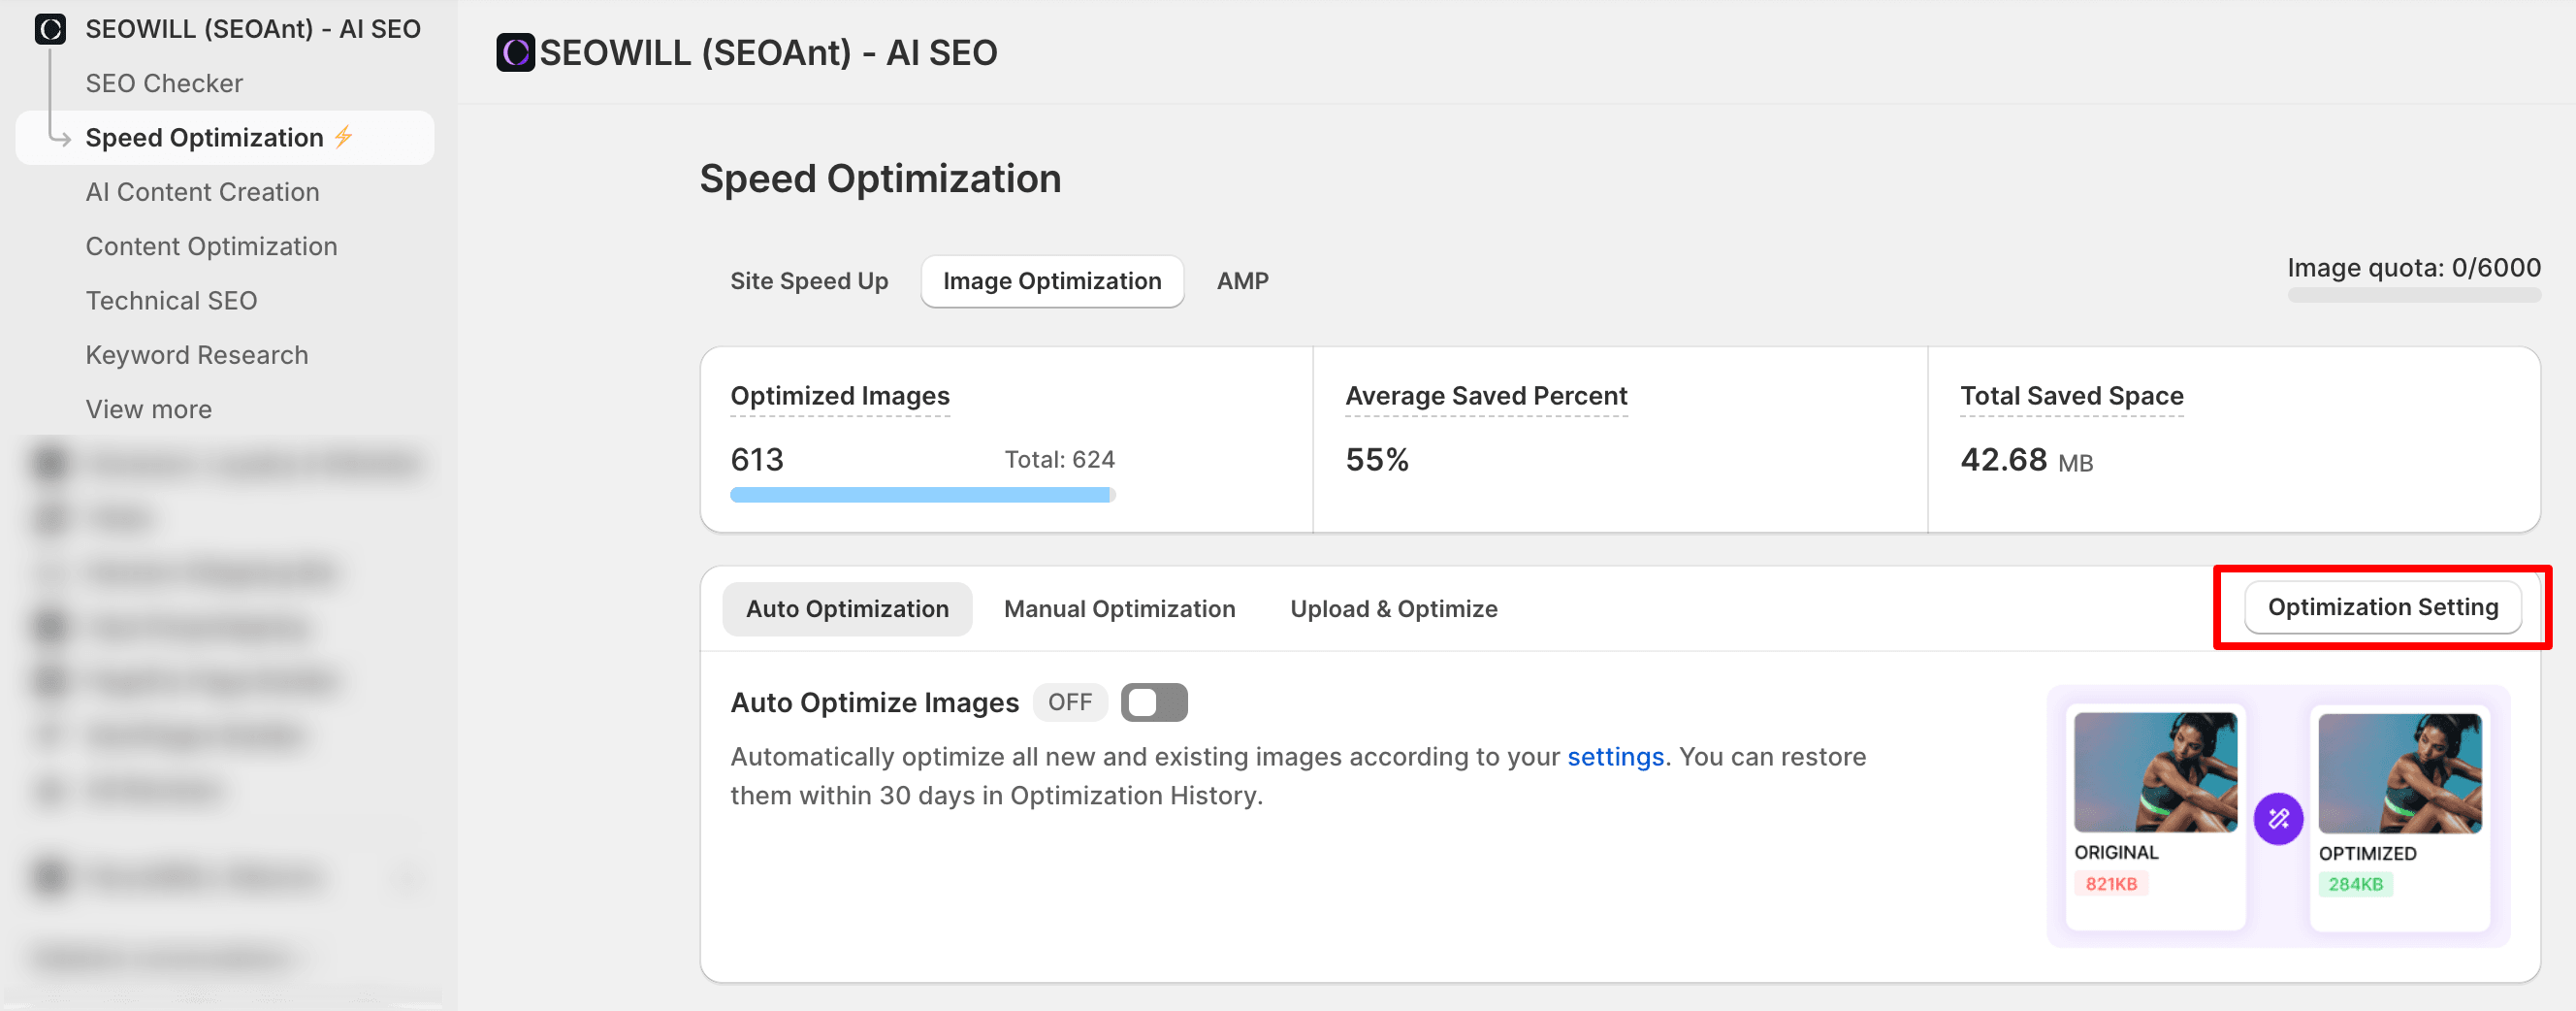This screenshot has height=1011, width=2576.
Task: Open the Optimization Setting button
Action: click(2381, 607)
